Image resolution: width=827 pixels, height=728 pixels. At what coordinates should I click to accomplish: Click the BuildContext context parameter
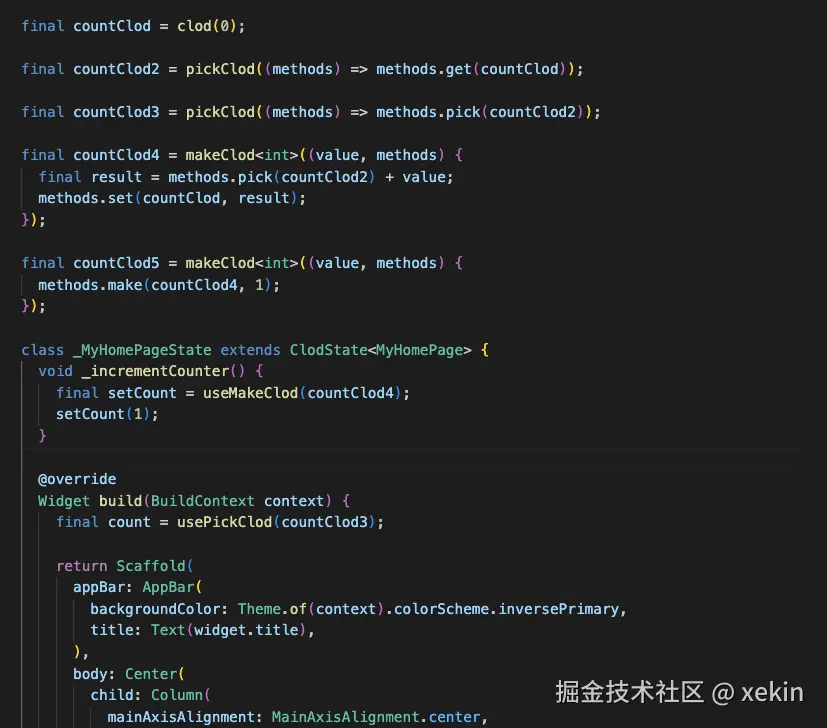pos(240,500)
